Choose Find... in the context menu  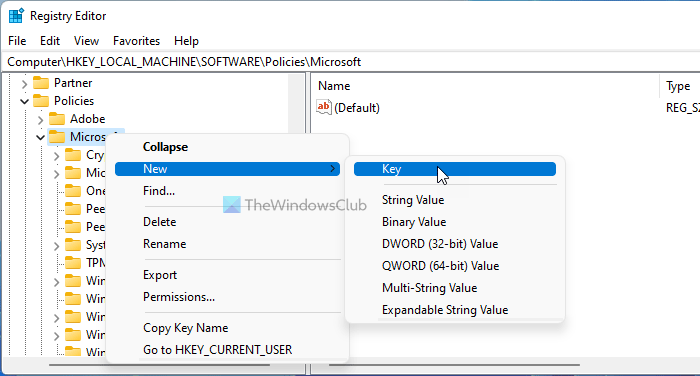pyautogui.click(x=158, y=191)
